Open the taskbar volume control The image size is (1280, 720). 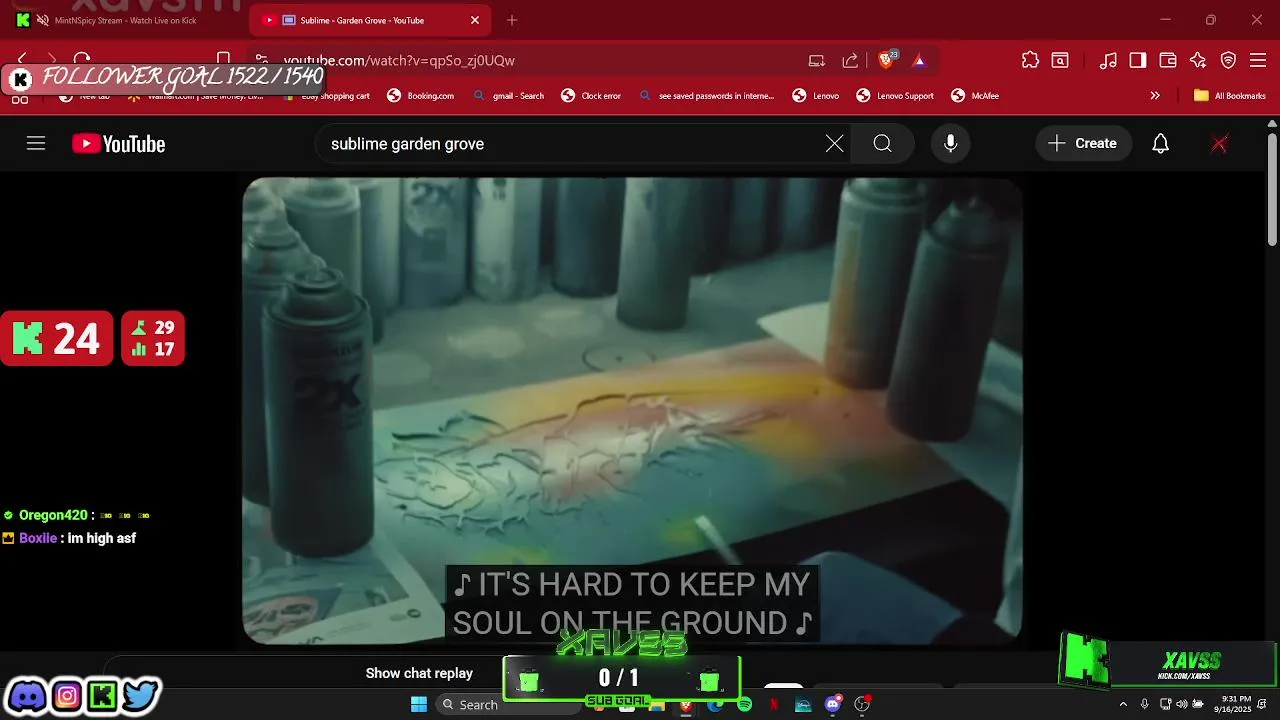coord(1182,705)
